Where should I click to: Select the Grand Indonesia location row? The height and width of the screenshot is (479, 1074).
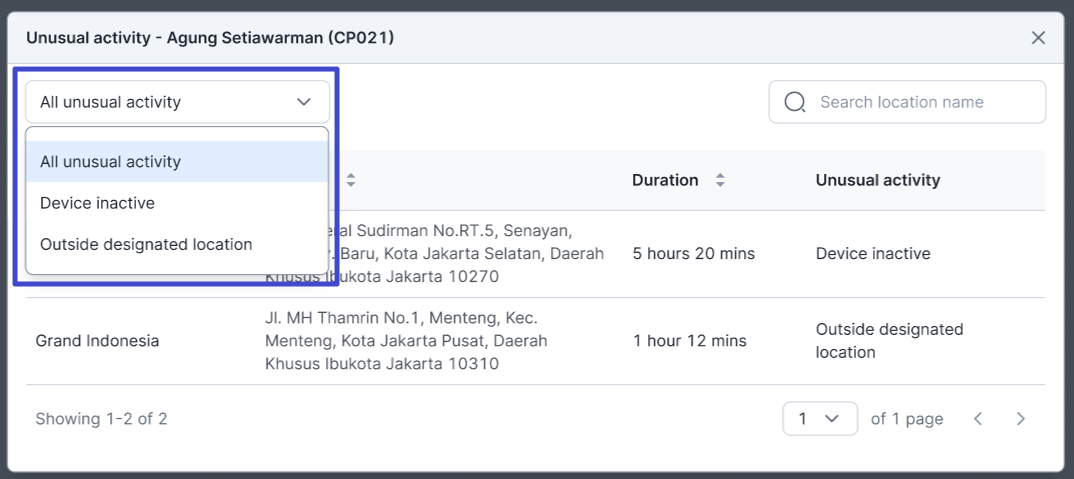[x=97, y=341]
